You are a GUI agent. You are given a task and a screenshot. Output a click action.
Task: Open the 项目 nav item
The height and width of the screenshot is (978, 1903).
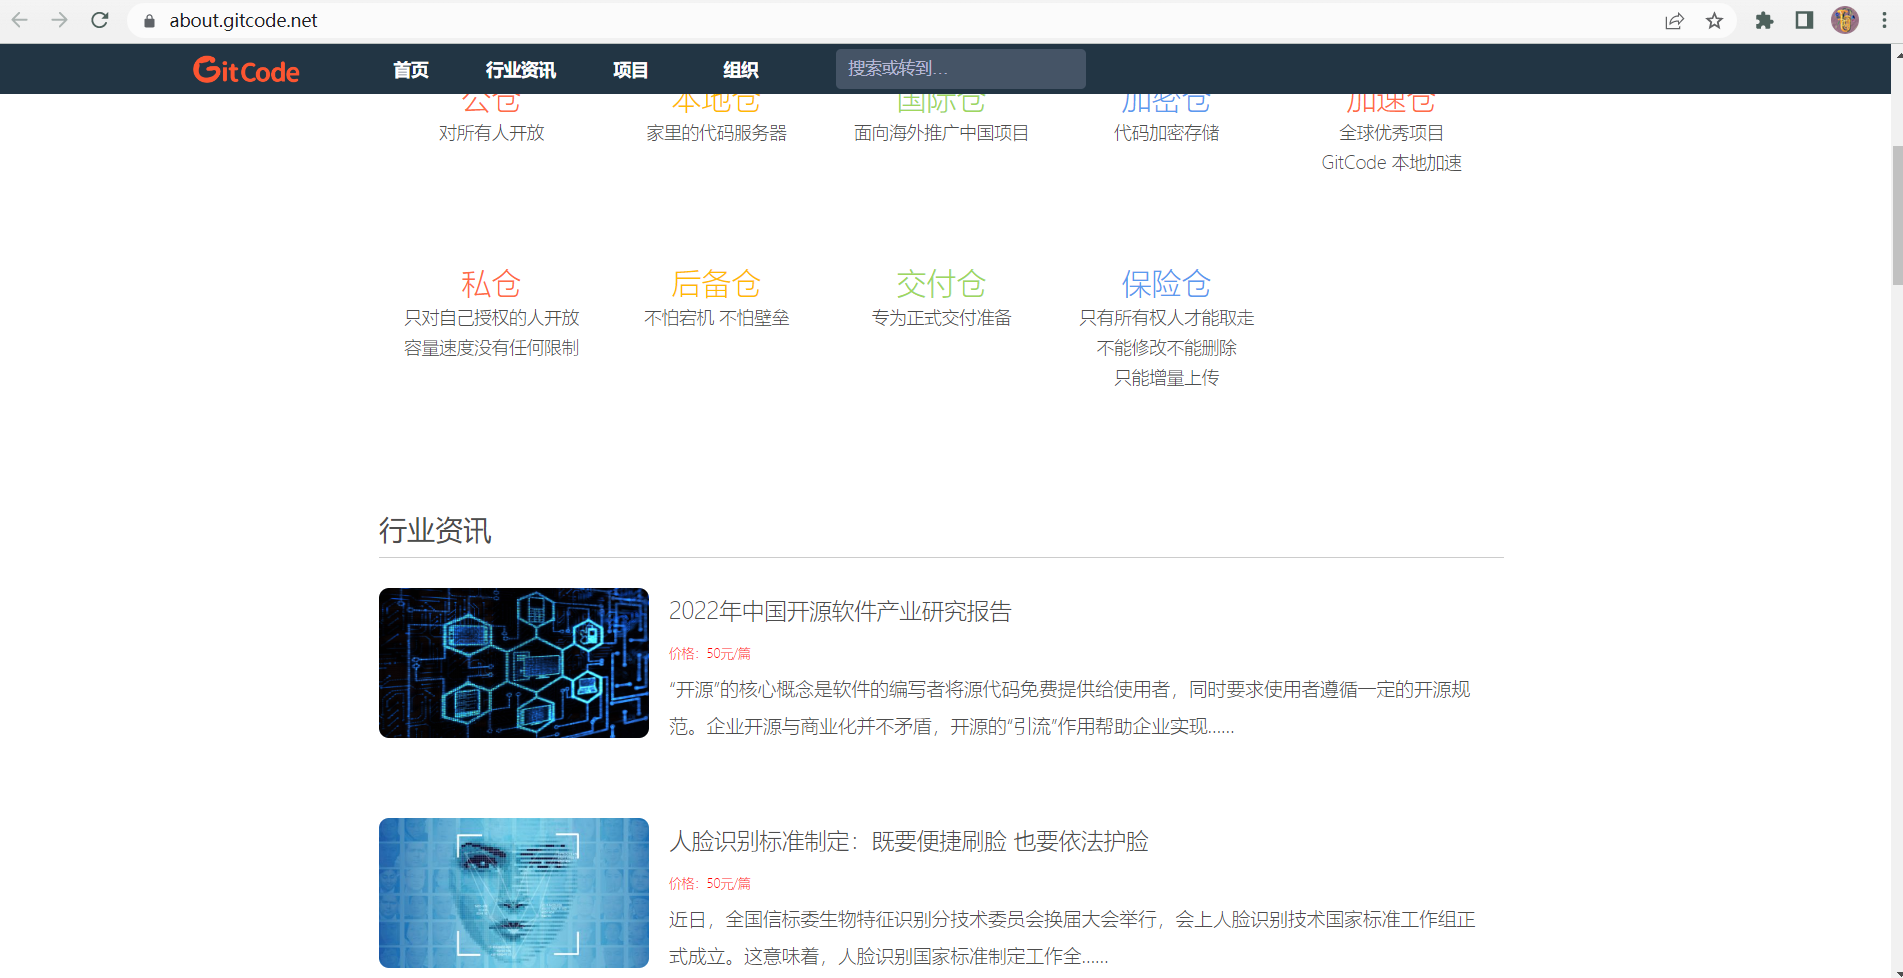pyautogui.click(x=630, y=70)
